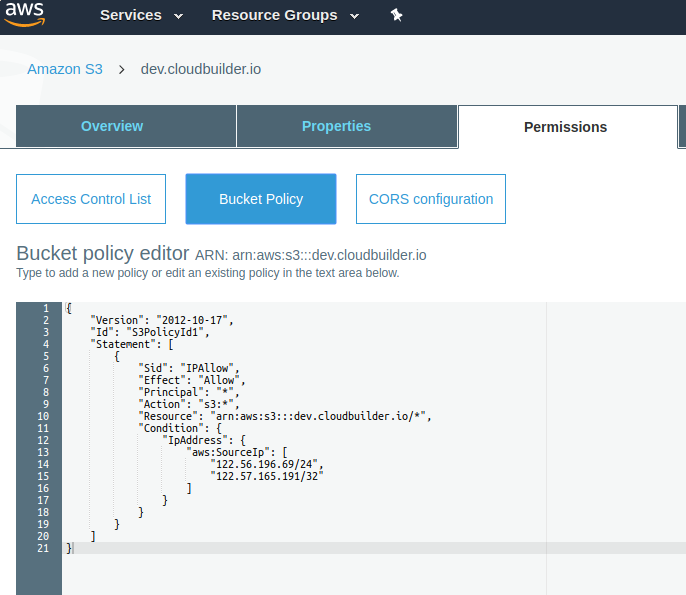
Task: Open the Services dropdown menu
Action: pos(141,15)
